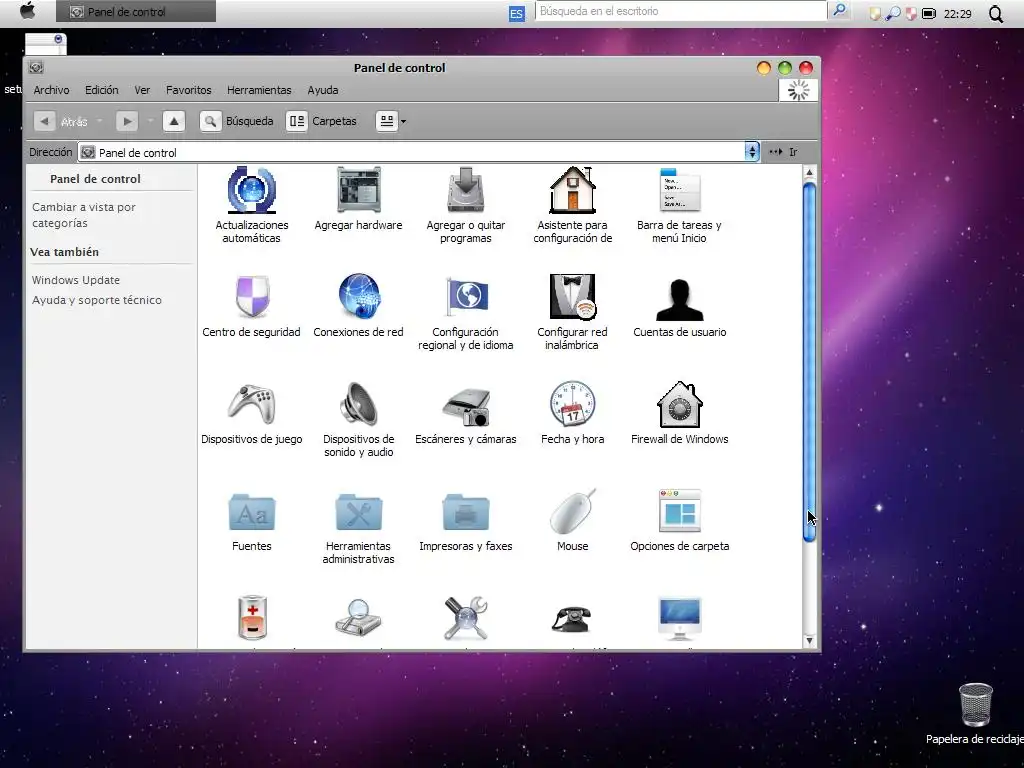Open the Fuentes folder icon

click(251, 512)
